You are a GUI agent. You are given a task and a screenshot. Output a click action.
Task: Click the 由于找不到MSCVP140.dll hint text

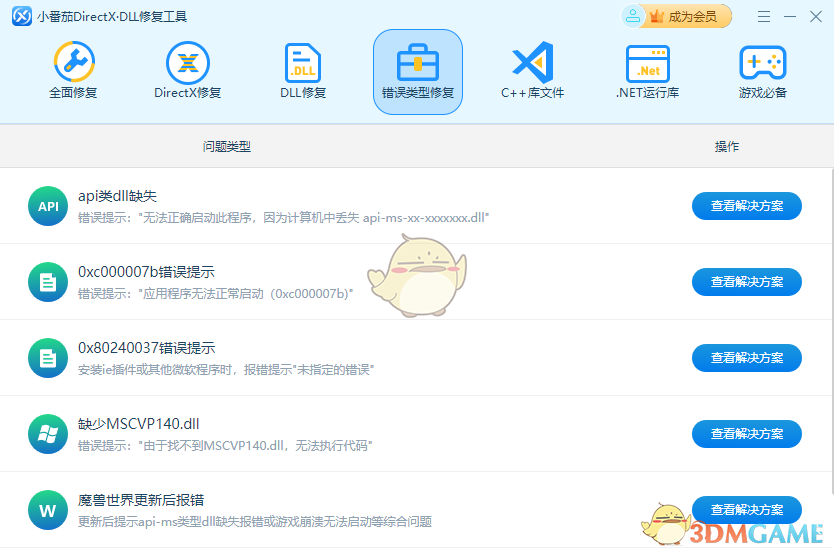click(x=225, y=446)
